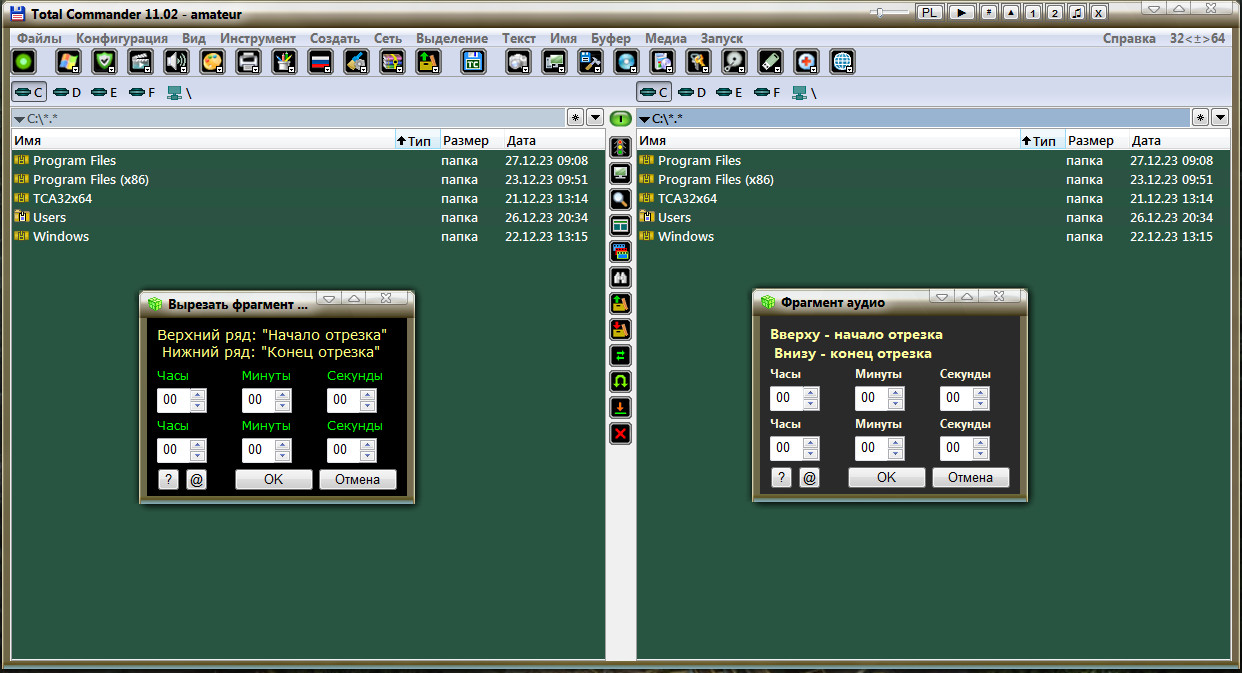Click the volume slider in the title bar

click(x=889, y=12)
